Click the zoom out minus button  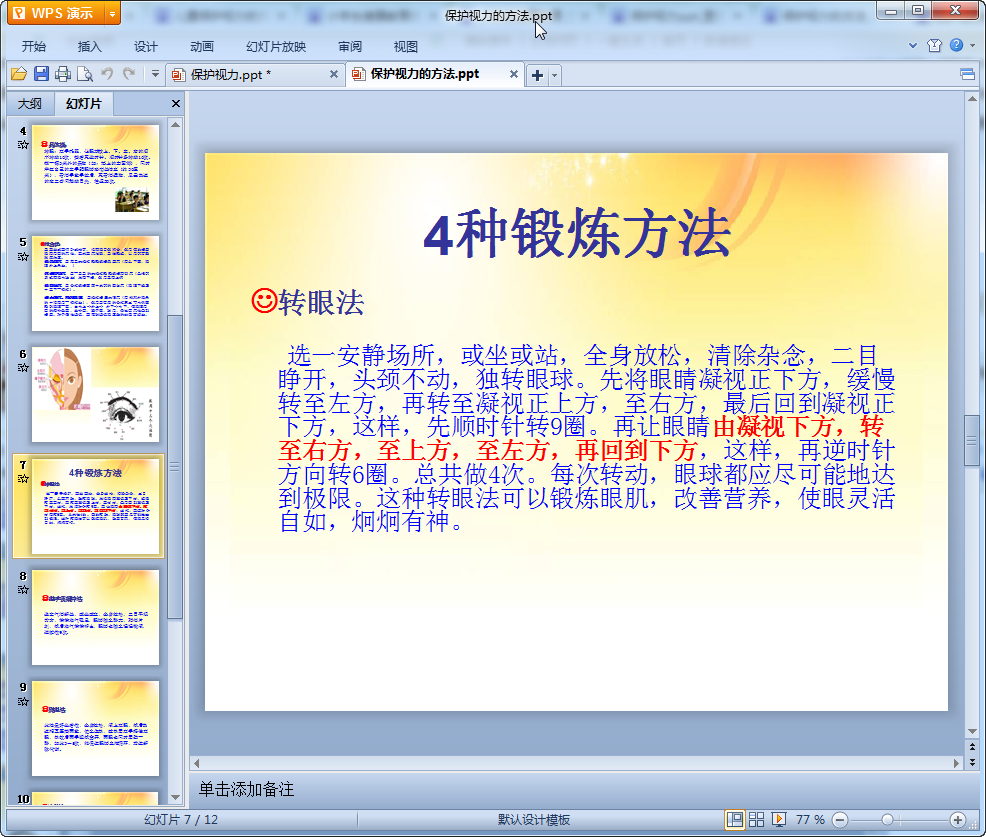(840, 820)
